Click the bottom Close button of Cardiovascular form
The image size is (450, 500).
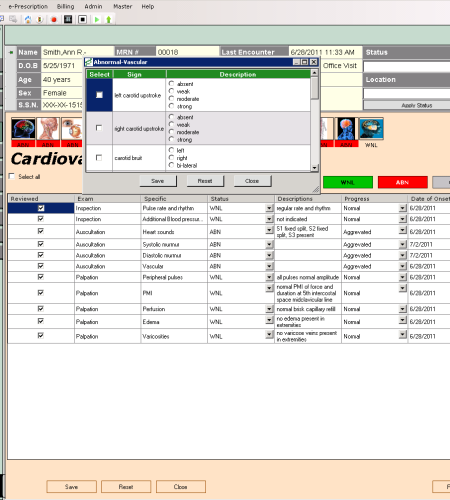[180, 487]
